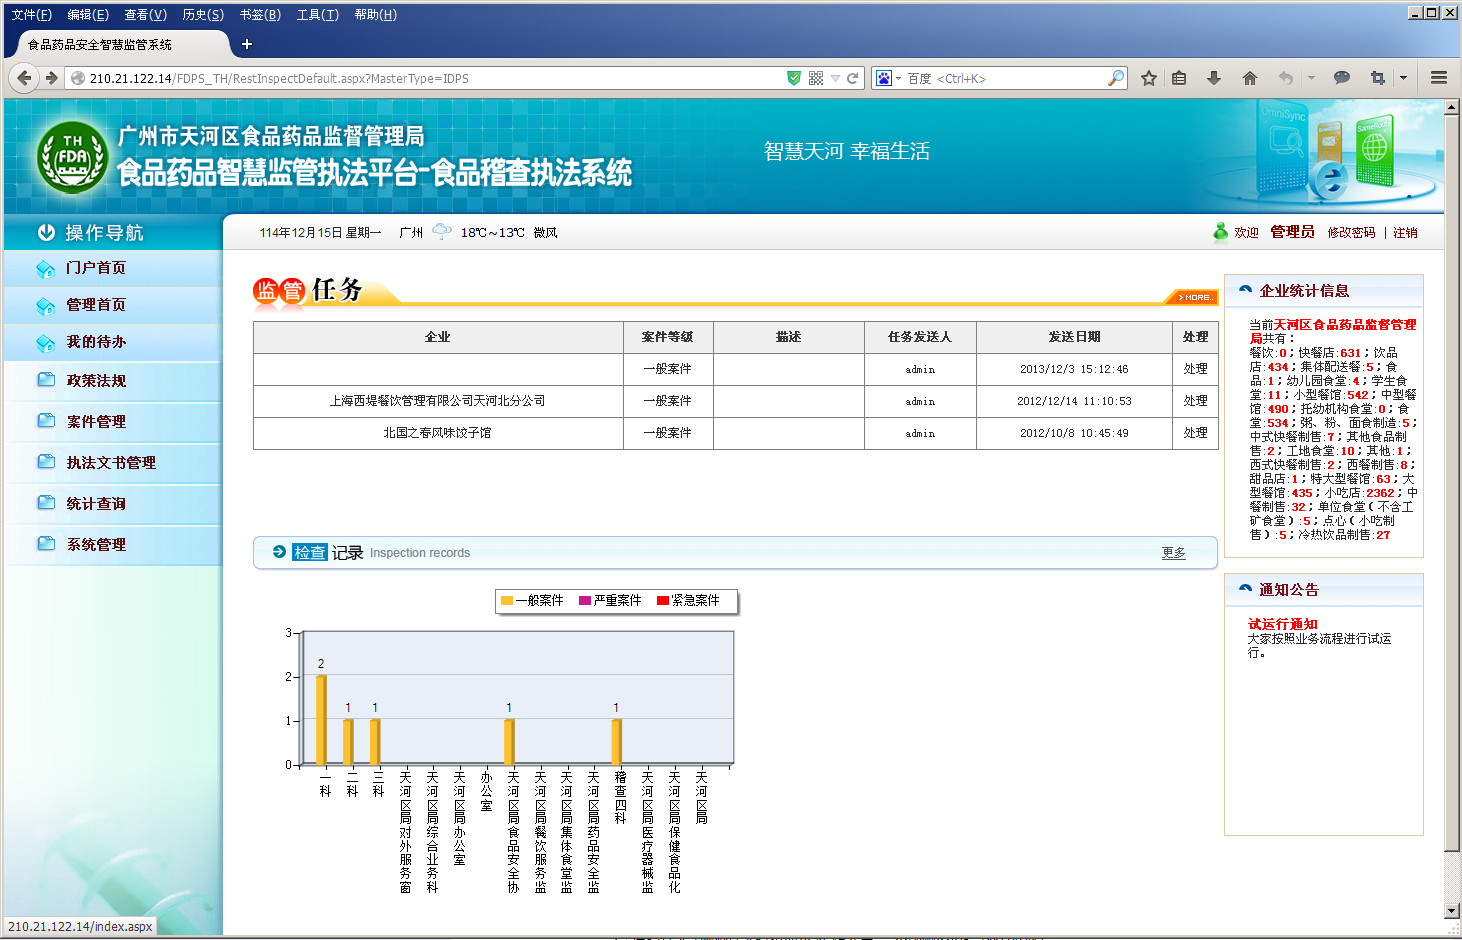Click the 我的待办 house icon
Viewport: 1462px width, 940px height.
[45, 342]
